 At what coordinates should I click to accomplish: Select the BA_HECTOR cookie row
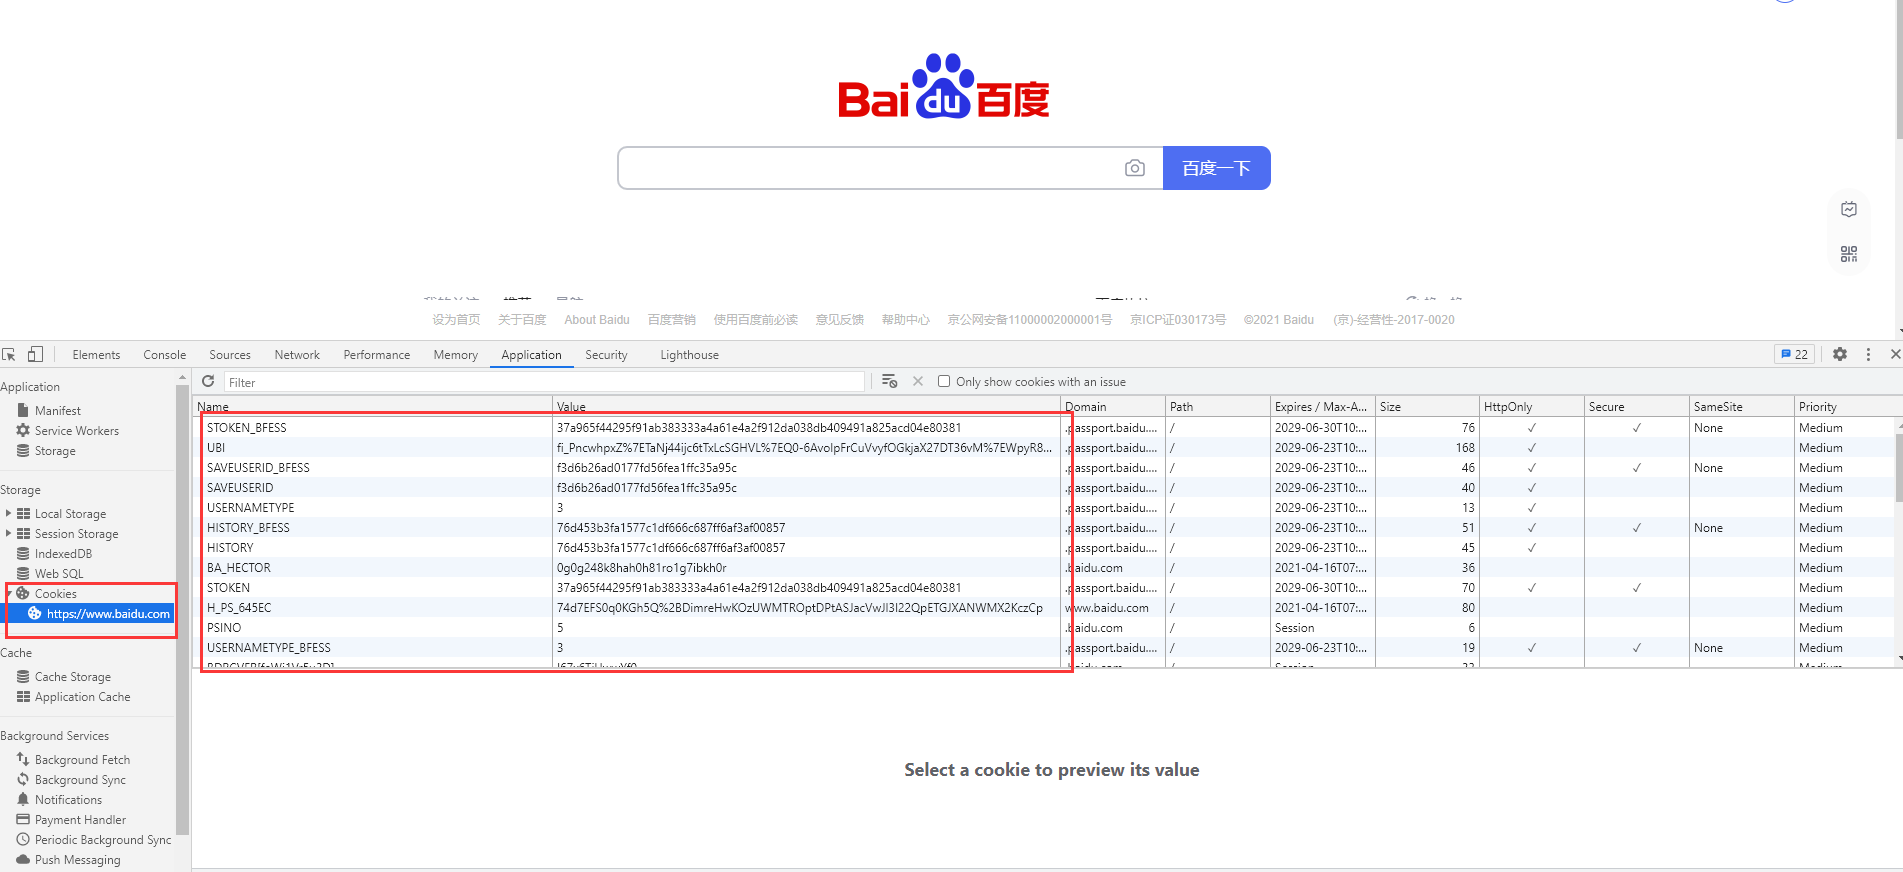(1045, 567)
